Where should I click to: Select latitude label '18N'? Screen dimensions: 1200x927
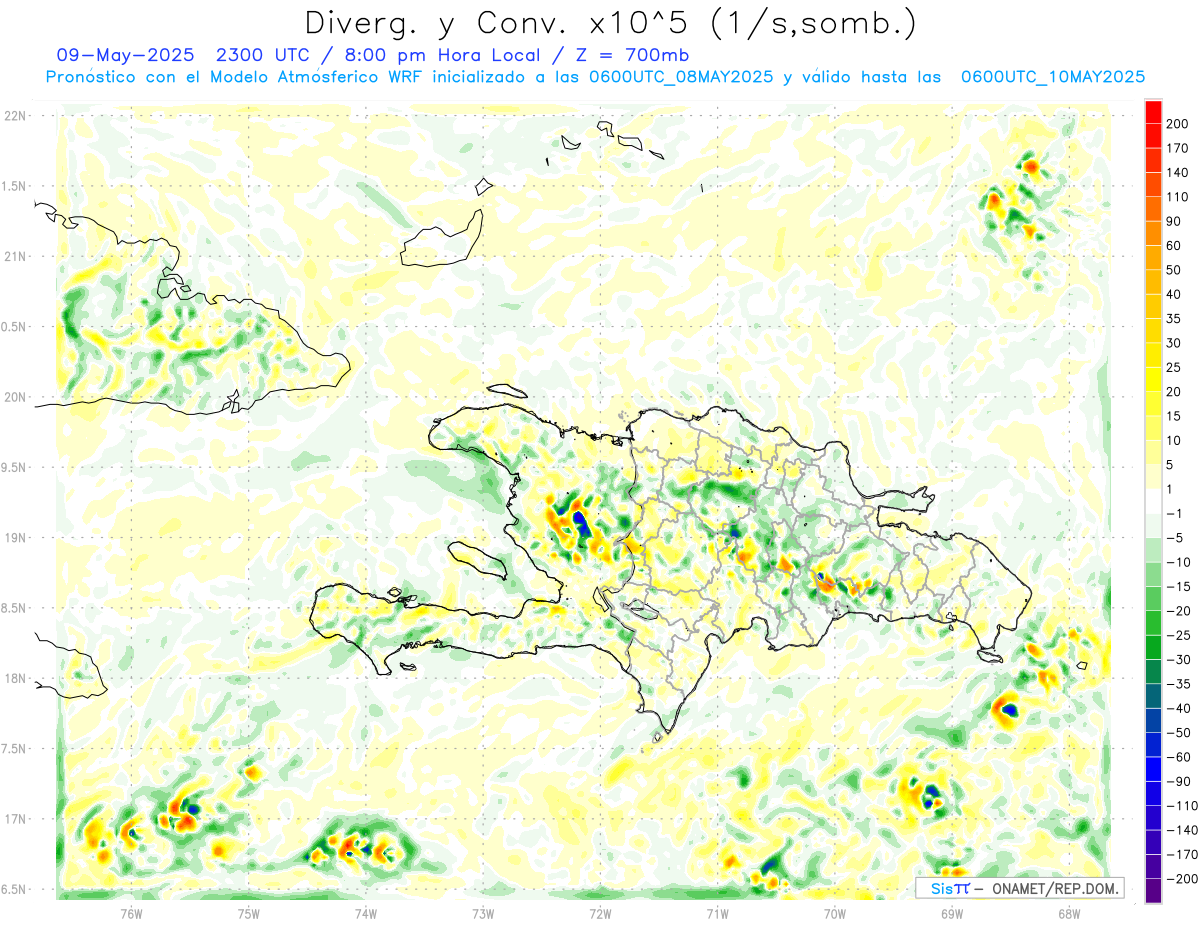pyautogui.click(x=16, y=679)
